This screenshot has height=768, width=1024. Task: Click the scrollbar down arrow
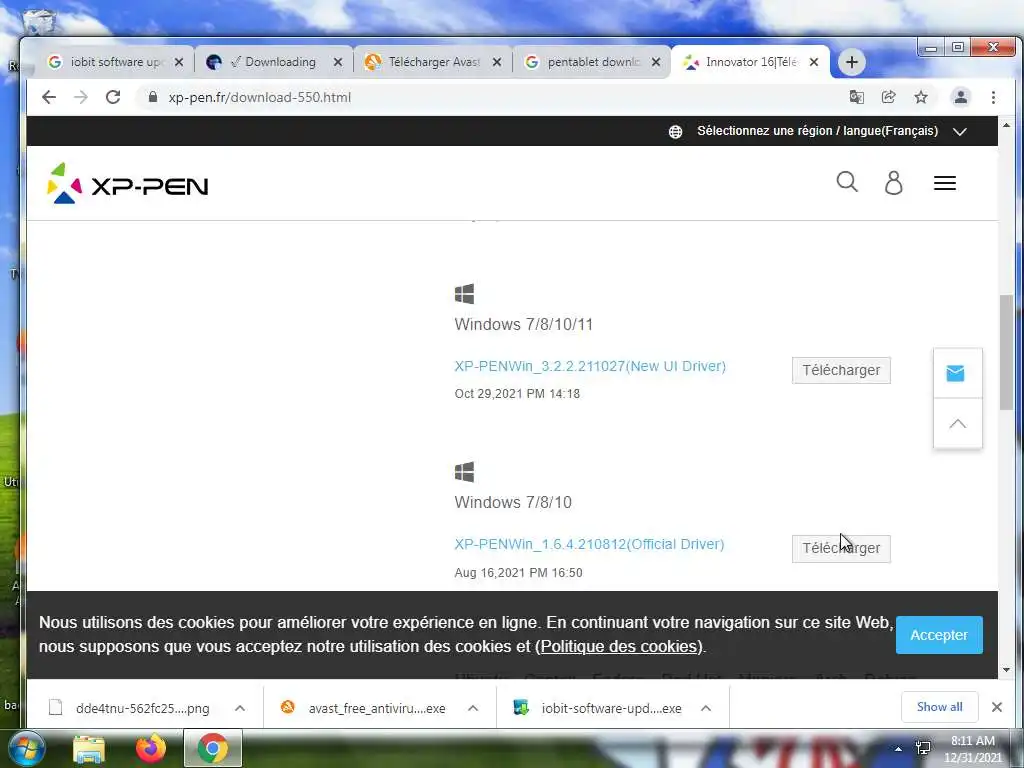click(1006, 670)
